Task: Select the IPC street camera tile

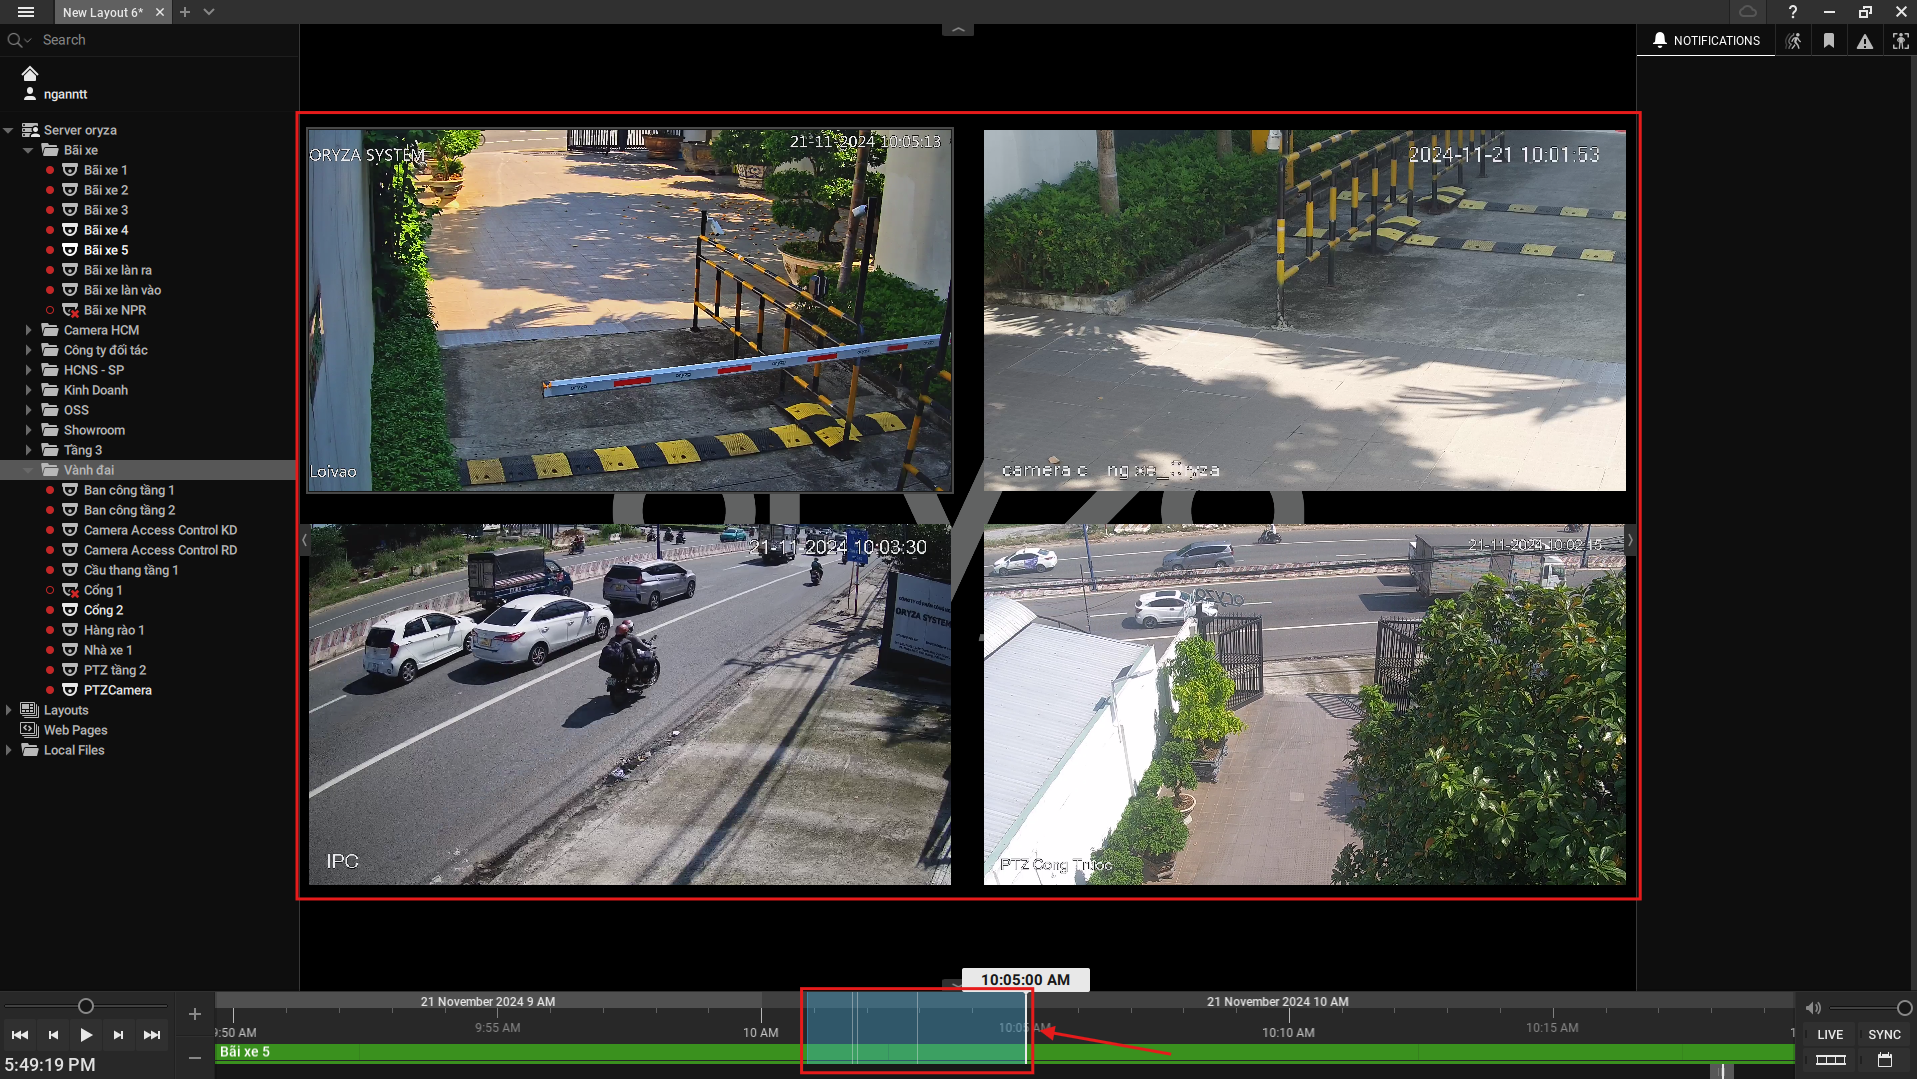Action: pos(629,704)
